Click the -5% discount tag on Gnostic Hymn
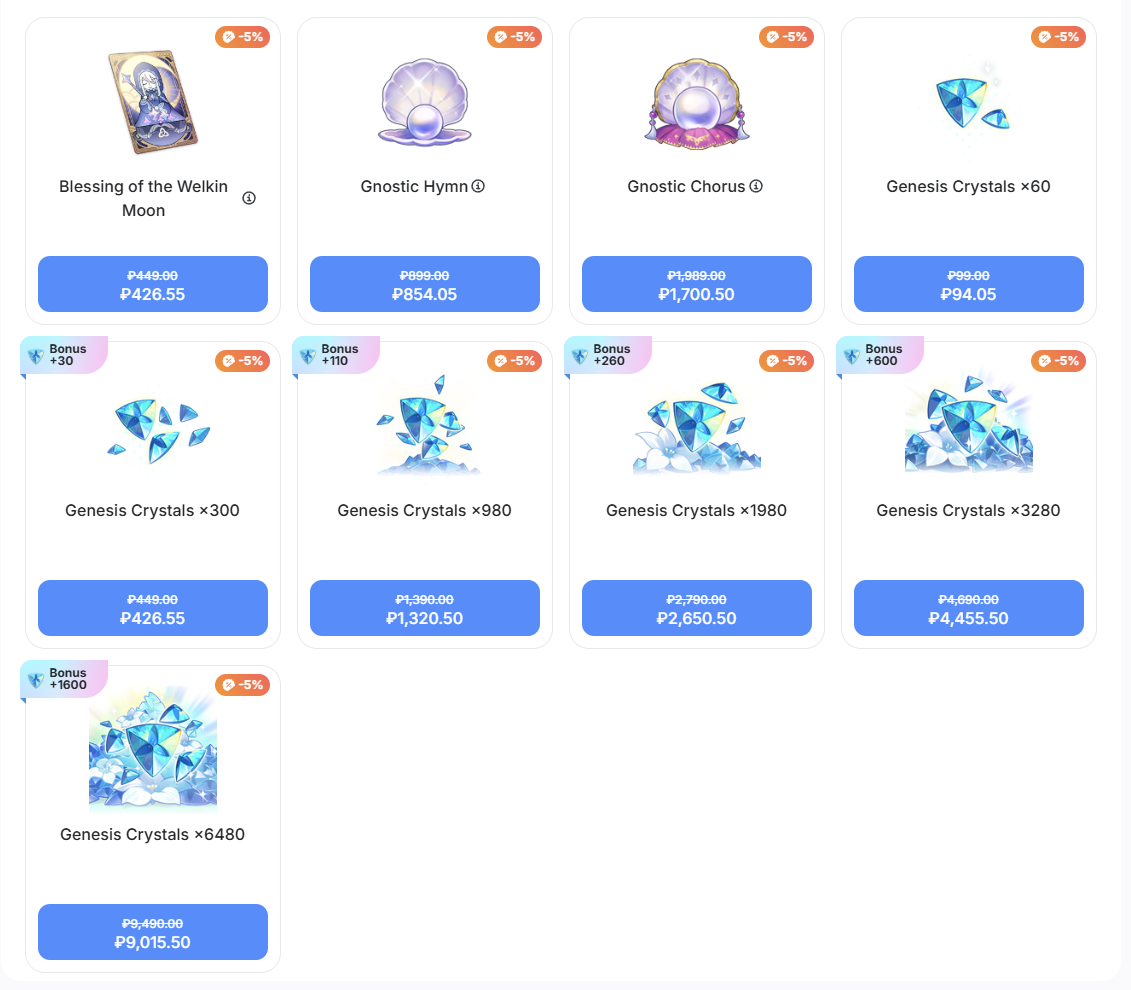The image size is (1131, 990). tap(515, 37)
